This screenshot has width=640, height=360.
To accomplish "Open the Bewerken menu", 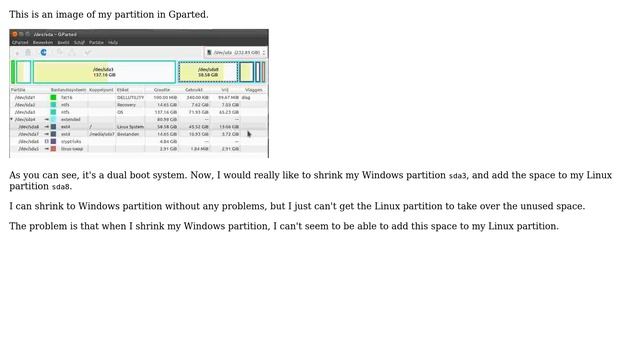I will (x=43, y=42).
